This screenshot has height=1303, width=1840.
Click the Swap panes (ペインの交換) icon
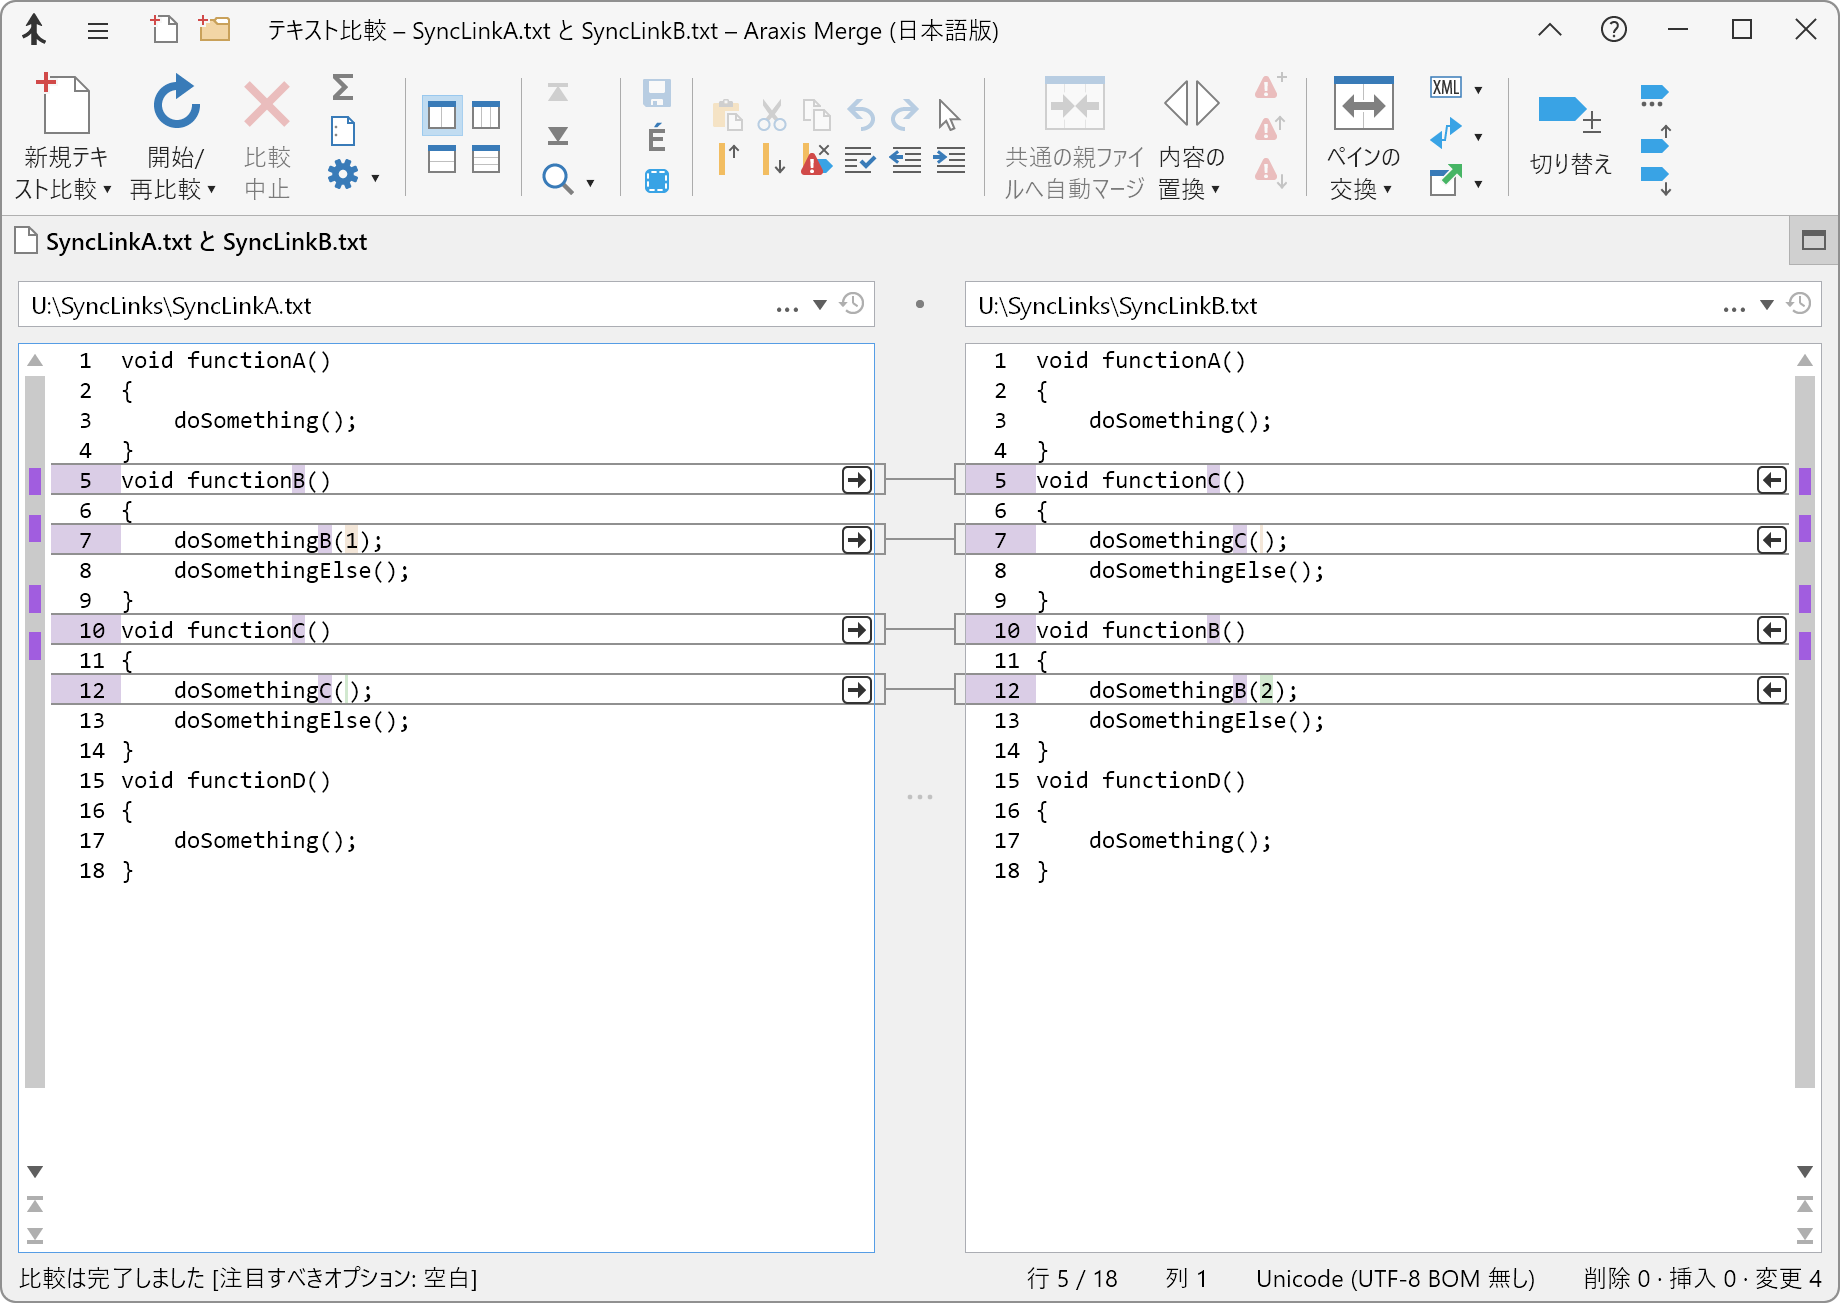click(x=1363, y=105)
